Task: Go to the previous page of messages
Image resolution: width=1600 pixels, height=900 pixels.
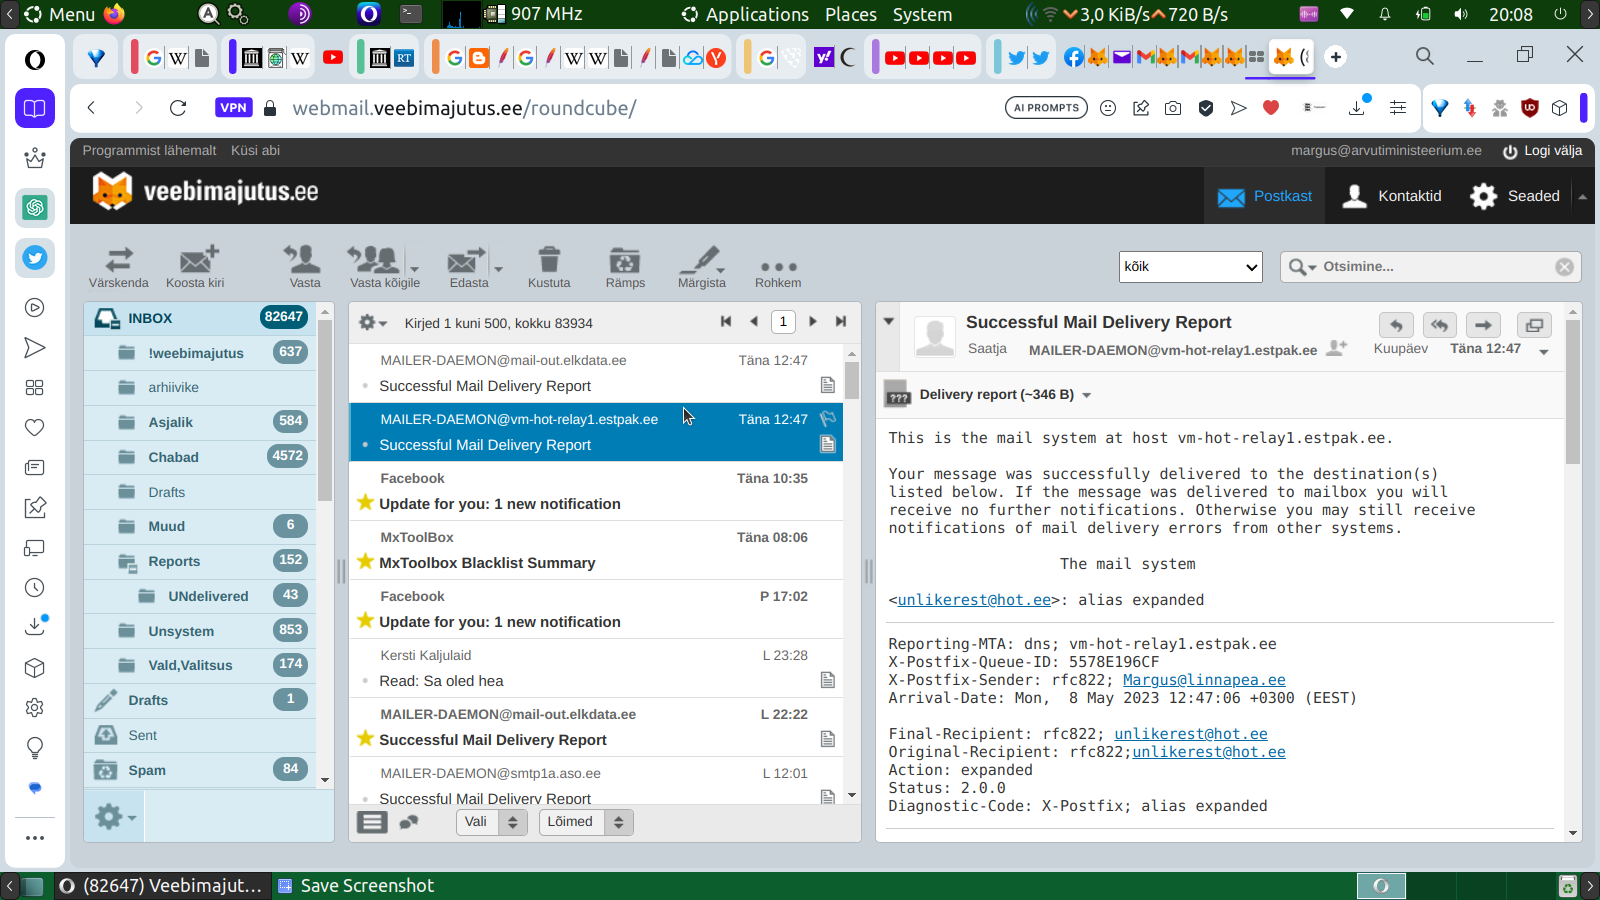Action: pyautogui.click(x=754, y=321)
